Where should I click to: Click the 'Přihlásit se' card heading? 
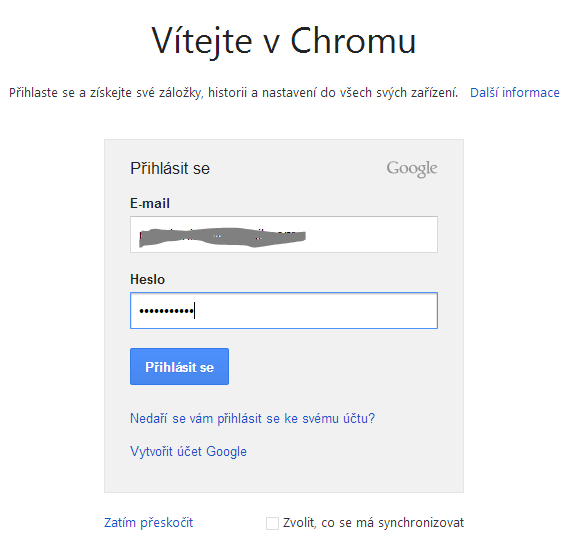click(170, 169)
